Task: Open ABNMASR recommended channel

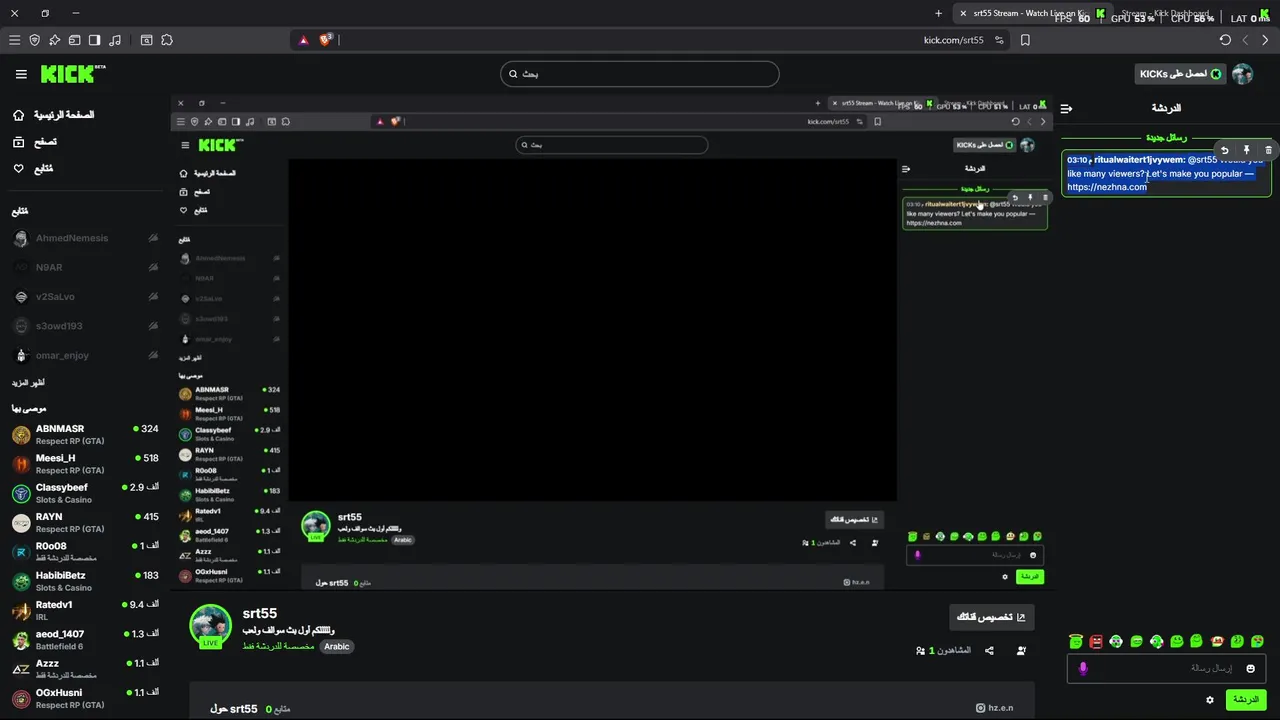Action: pyautogui.click(x=85, y=435)
